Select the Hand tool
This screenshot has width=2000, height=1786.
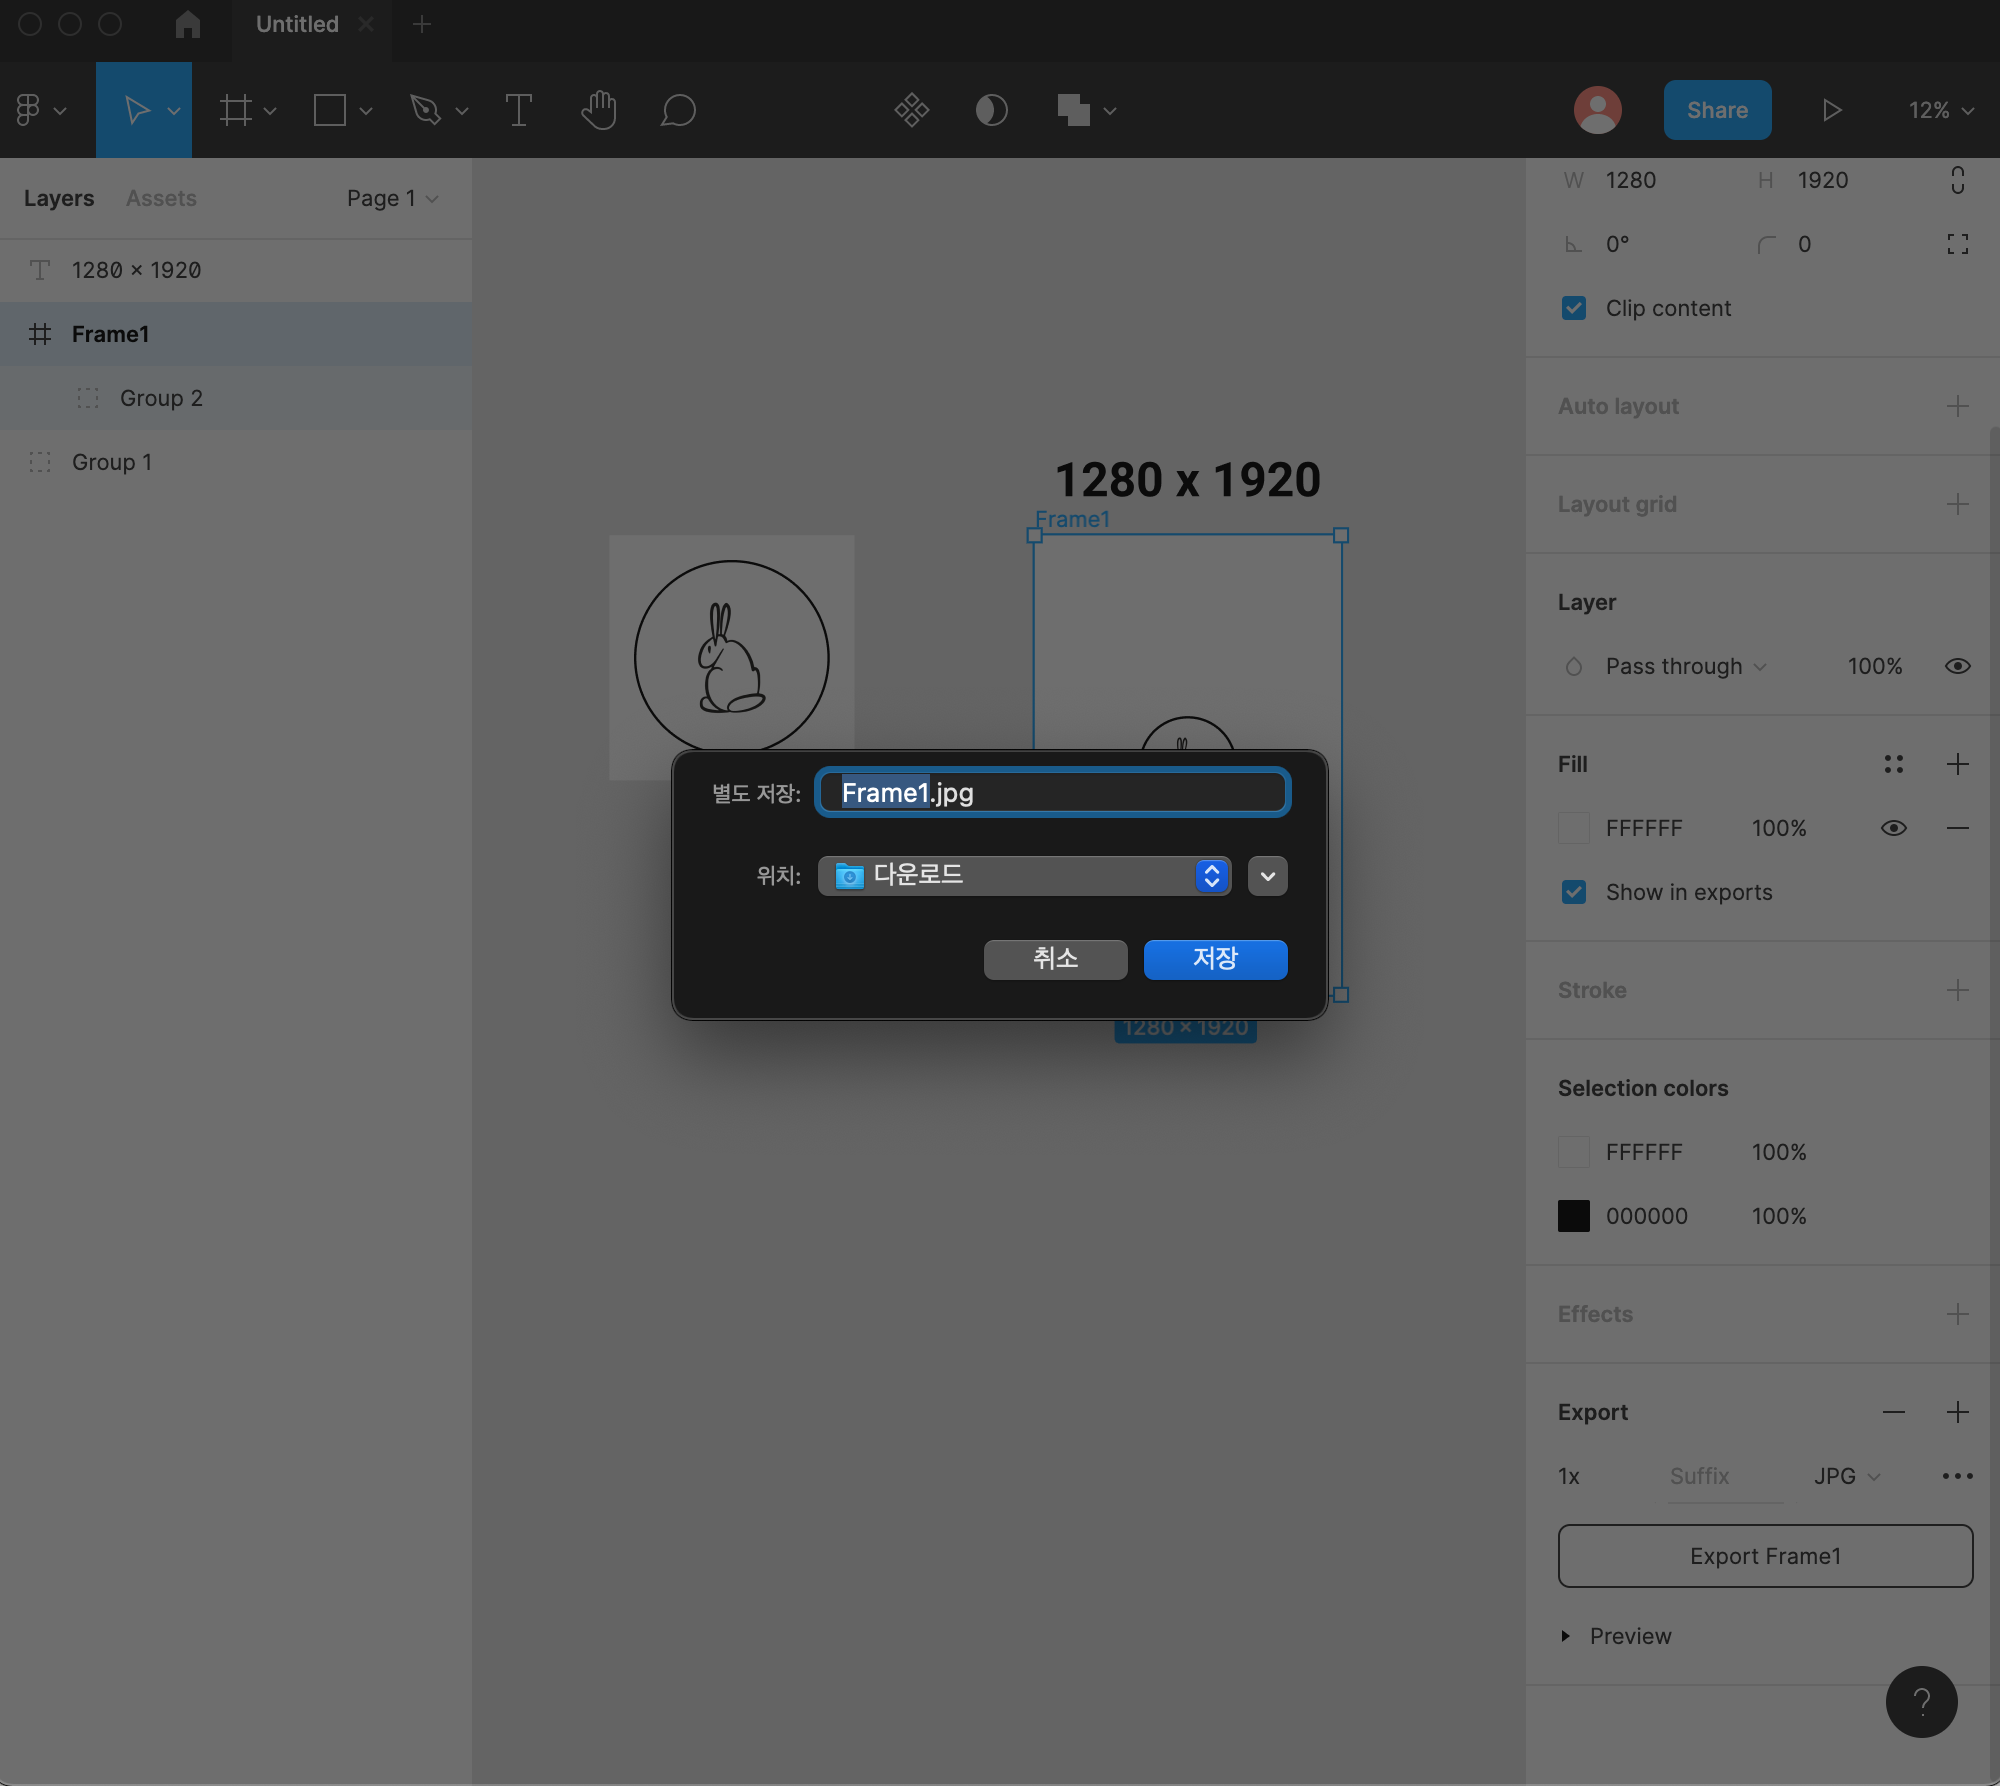coord(598,110)
